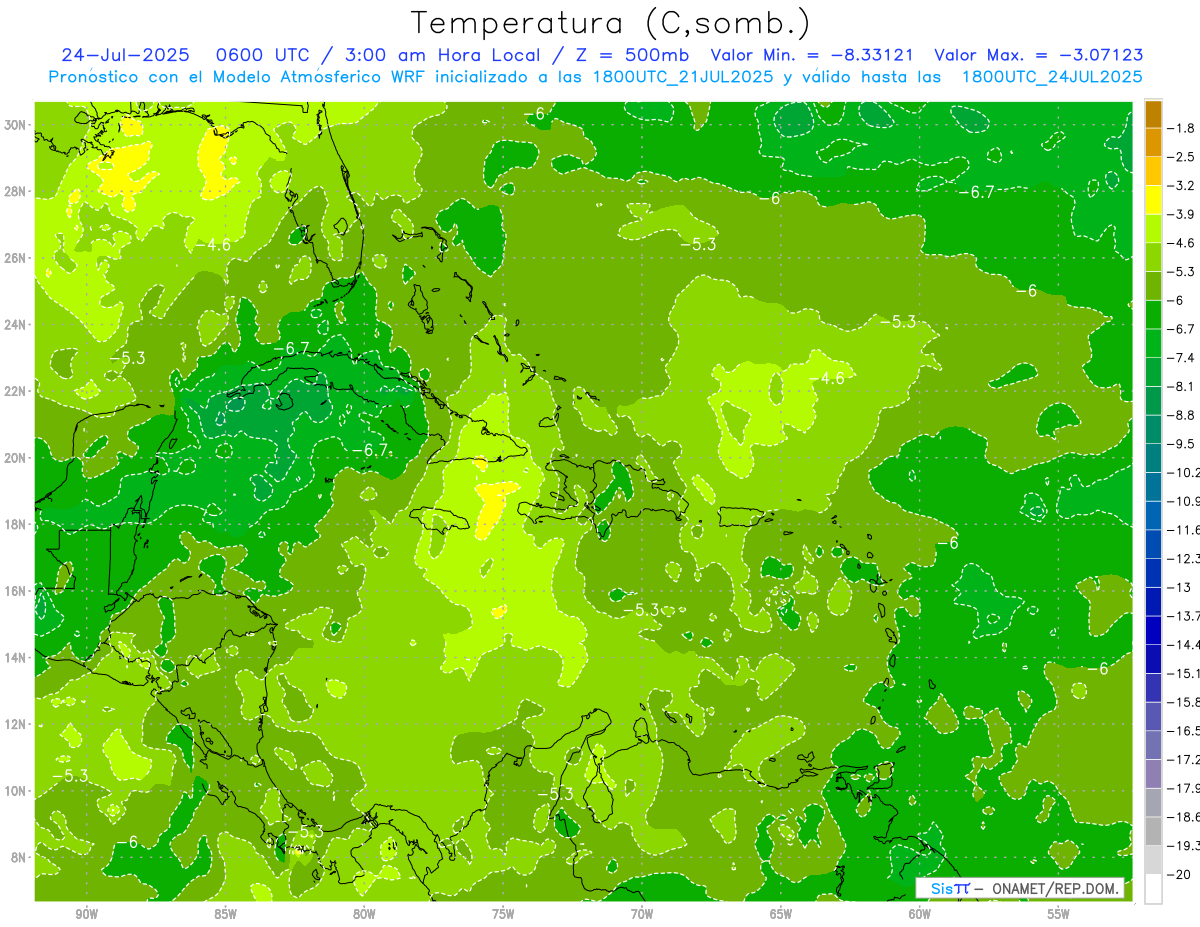Click the '8N' latitude axis label

(x=19, y=857)
